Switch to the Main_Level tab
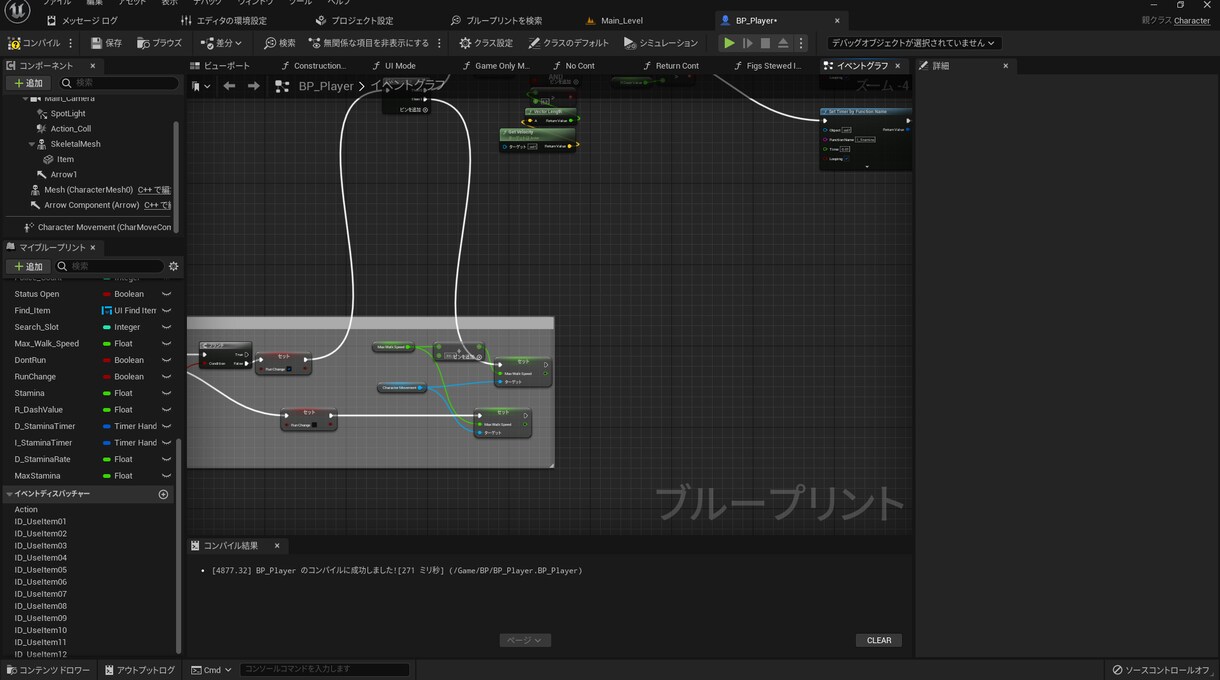Viewport: 1220px width, 680px height. coord(621,20)
